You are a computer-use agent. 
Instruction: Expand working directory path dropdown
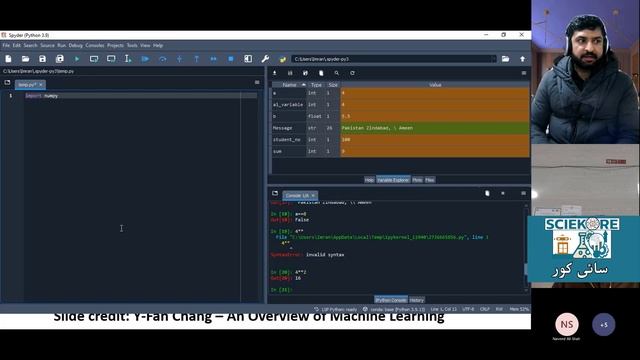494,59
